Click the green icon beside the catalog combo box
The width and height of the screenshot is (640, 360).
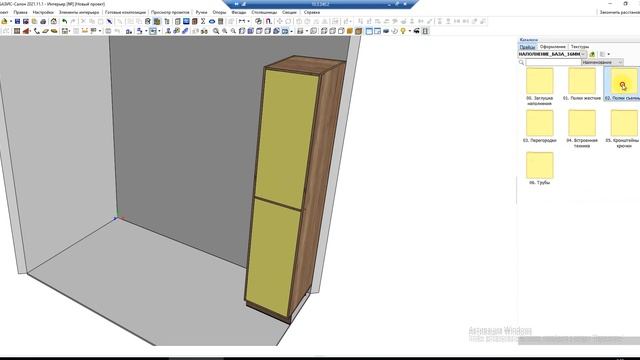pos(592,54)
